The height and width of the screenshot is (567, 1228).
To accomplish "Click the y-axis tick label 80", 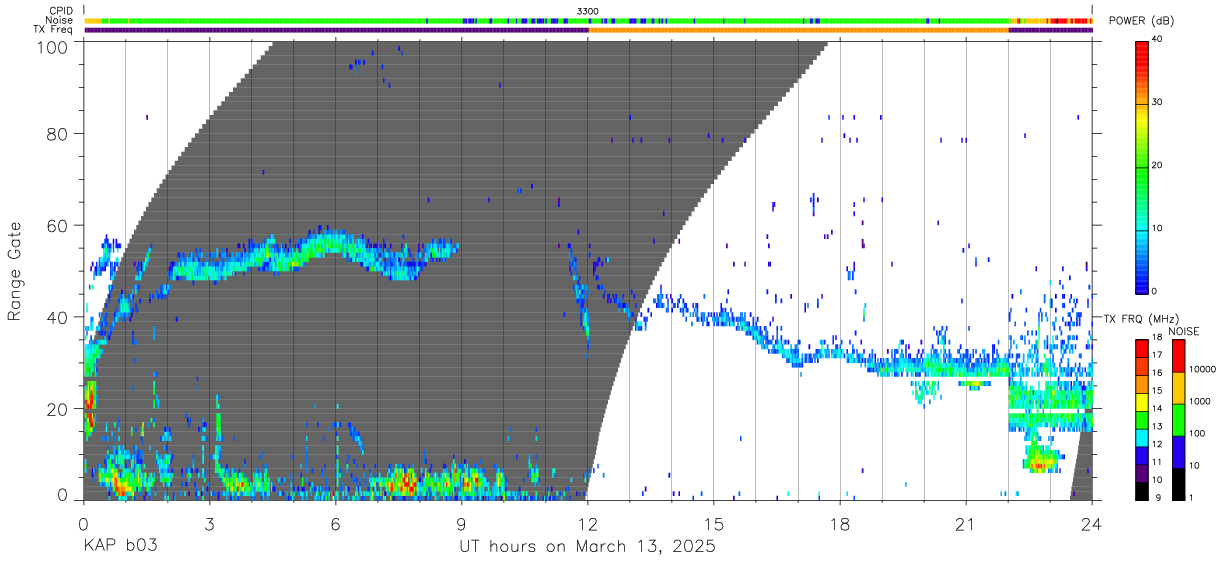I will [x=59, y=133].
